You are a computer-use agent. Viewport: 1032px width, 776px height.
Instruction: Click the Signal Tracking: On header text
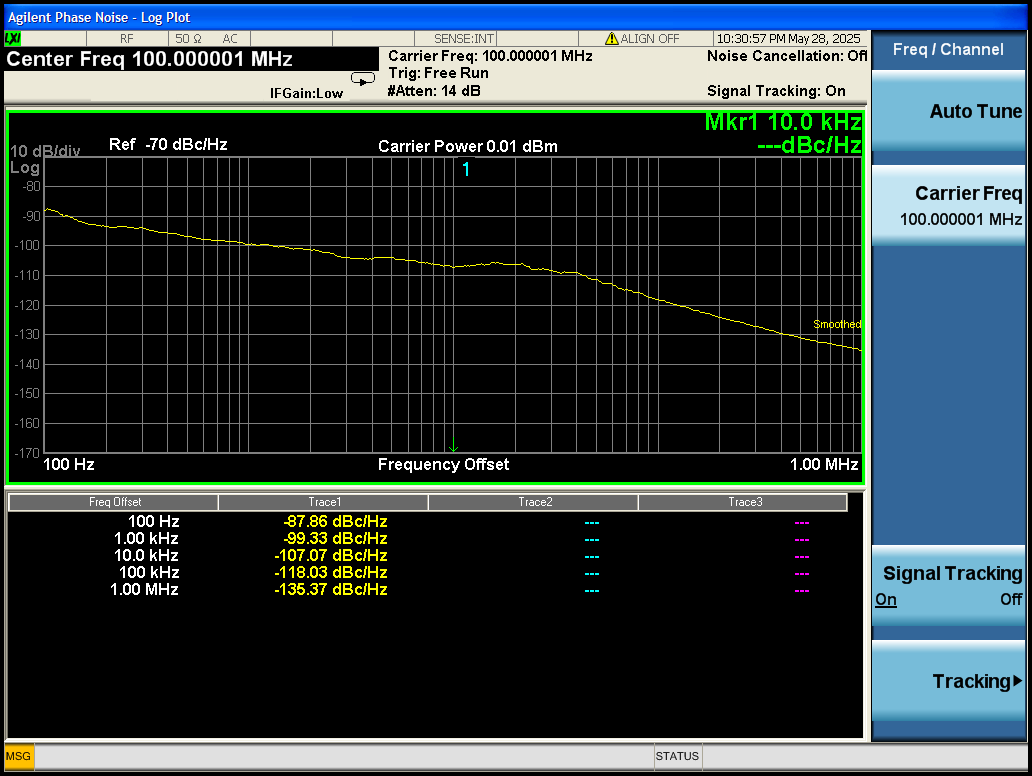[x=776, y=91]
